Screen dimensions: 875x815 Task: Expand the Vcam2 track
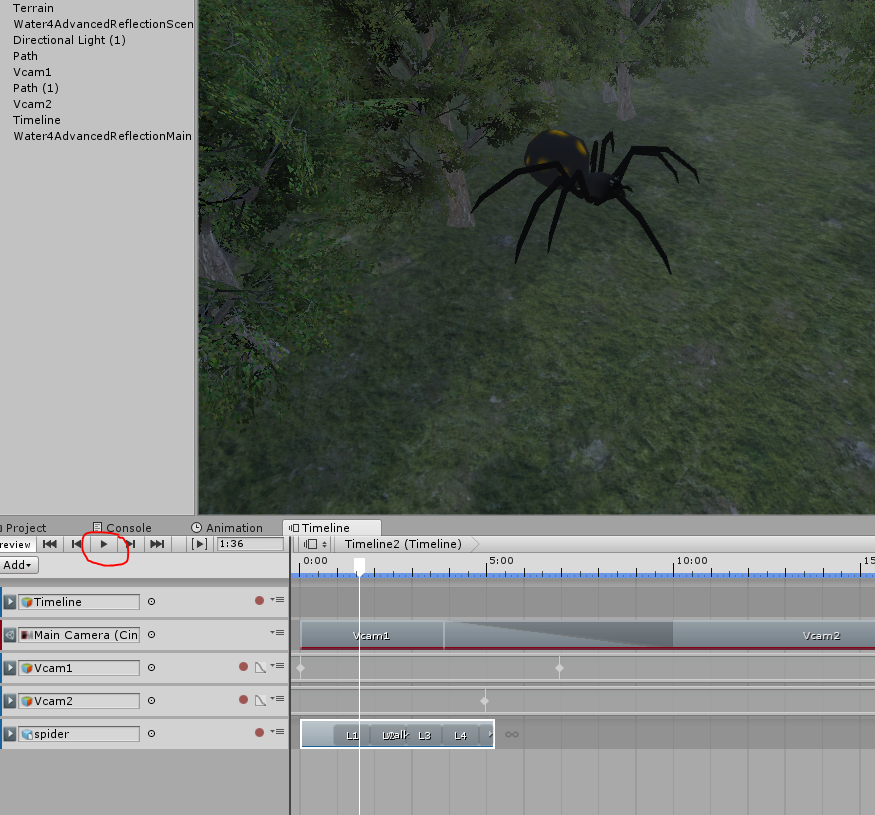coord(9,701)
